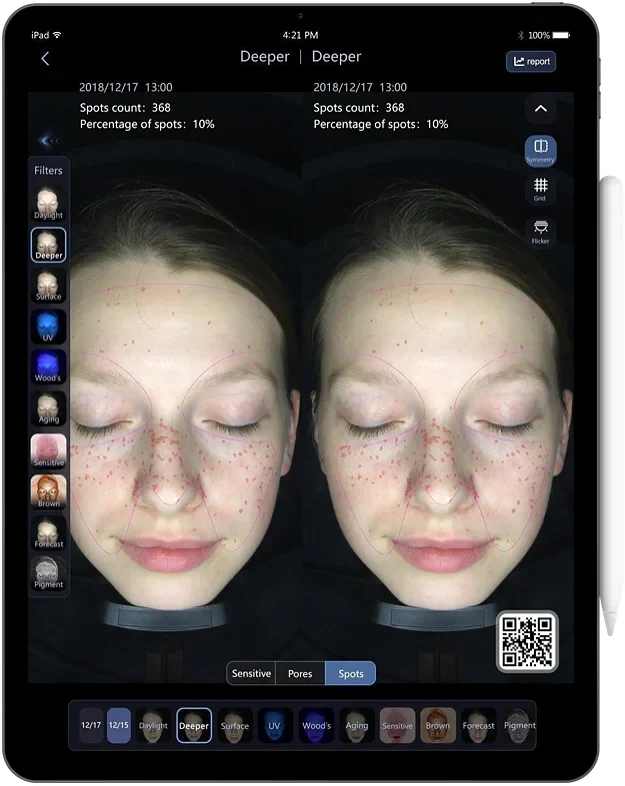Screen dimensions: 625x786
Task: Select the Daylight filter in sidebar
Action: point(48,204)
